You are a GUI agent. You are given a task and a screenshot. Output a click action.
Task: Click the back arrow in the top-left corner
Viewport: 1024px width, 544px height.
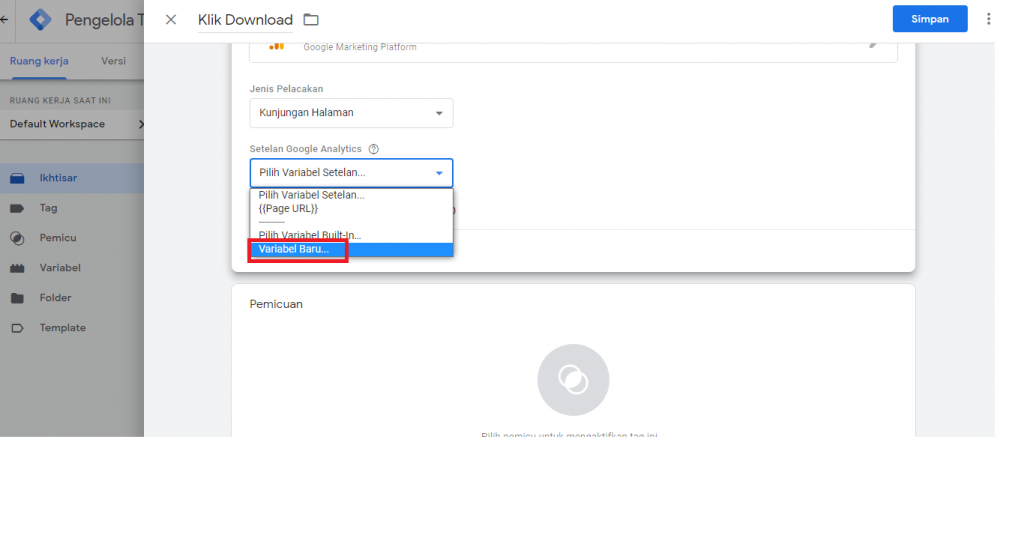point(5,20)
